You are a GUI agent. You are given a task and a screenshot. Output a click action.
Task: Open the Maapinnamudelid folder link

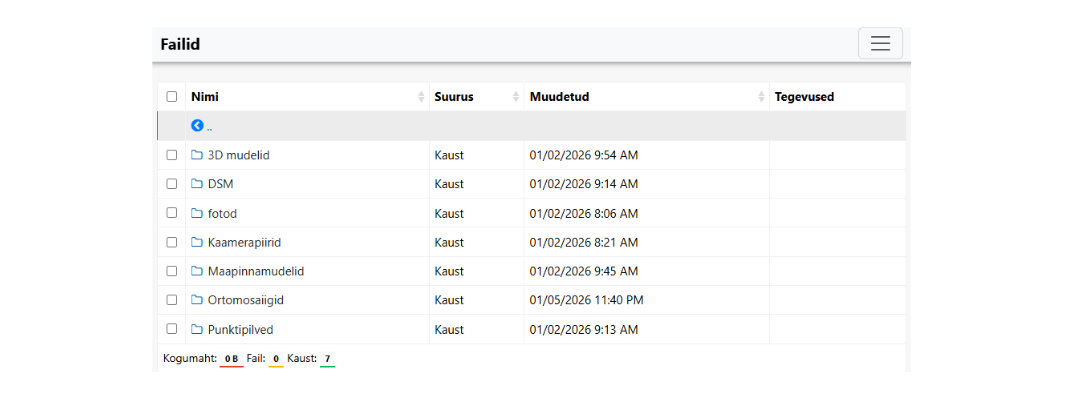[255, 271]
